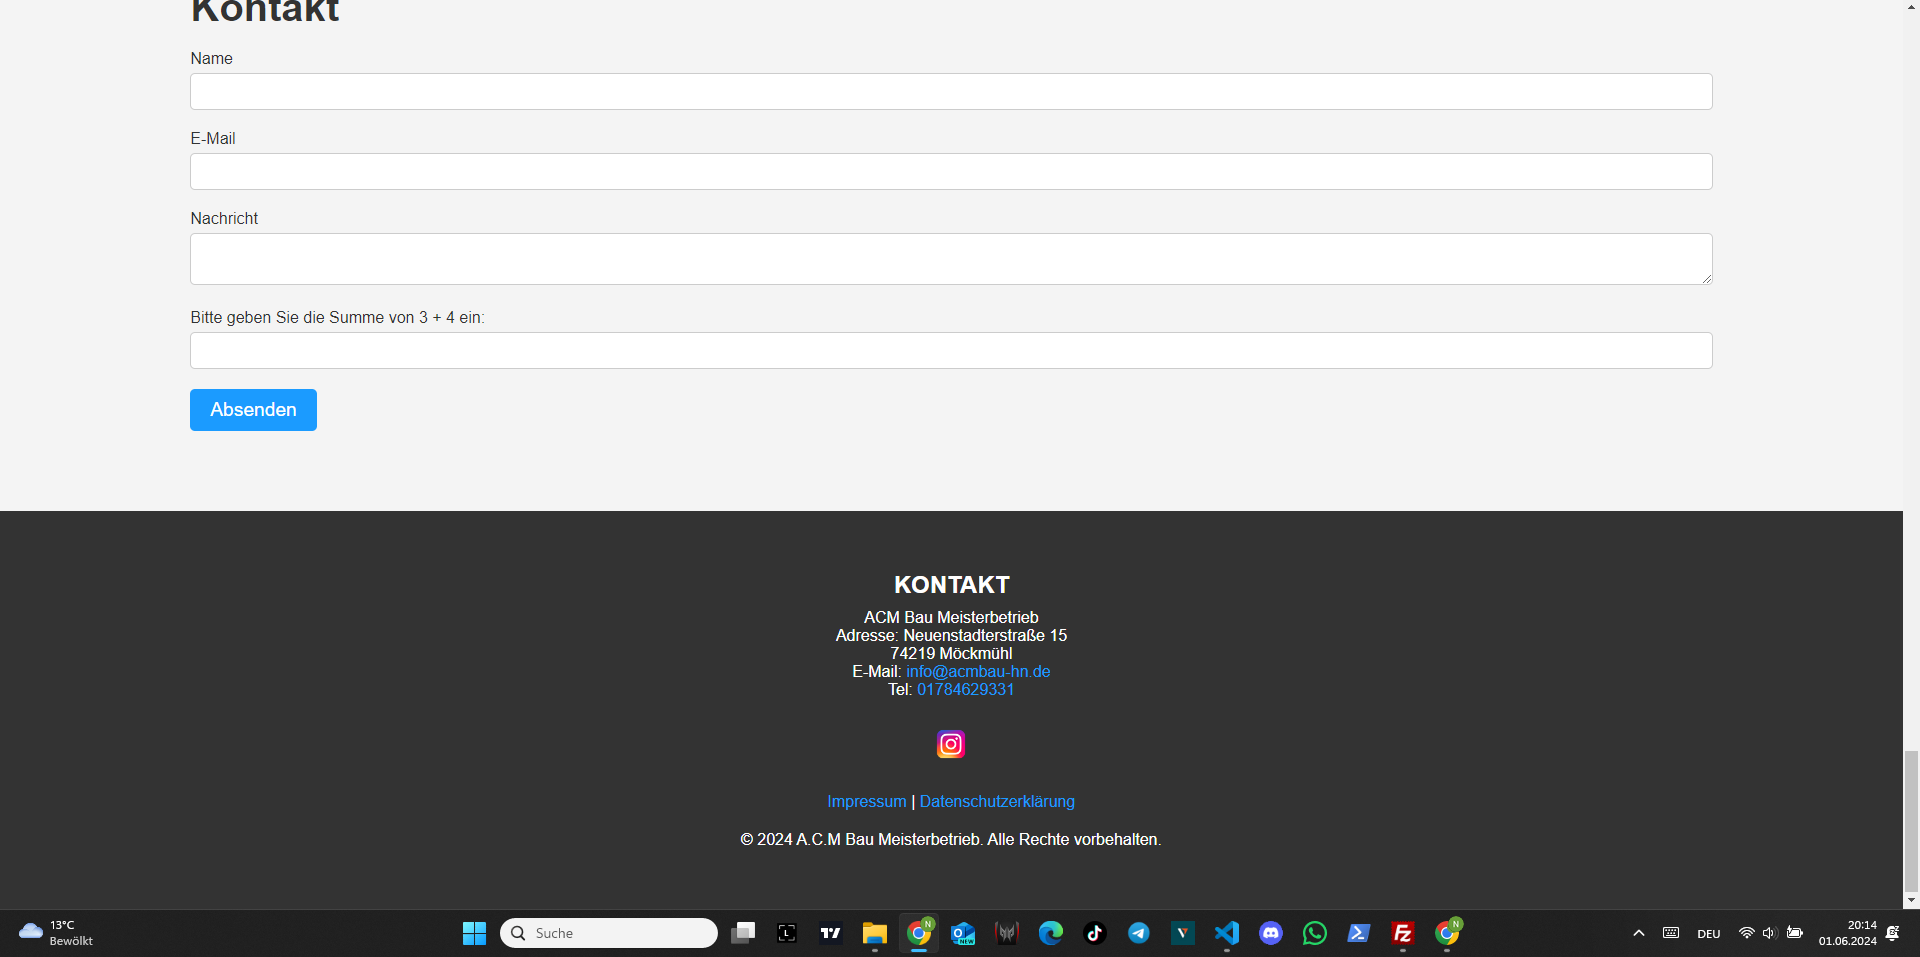Open the Datenschutzerklärung link
This screenshot has height=957, width=1920.
pos(997,801)
